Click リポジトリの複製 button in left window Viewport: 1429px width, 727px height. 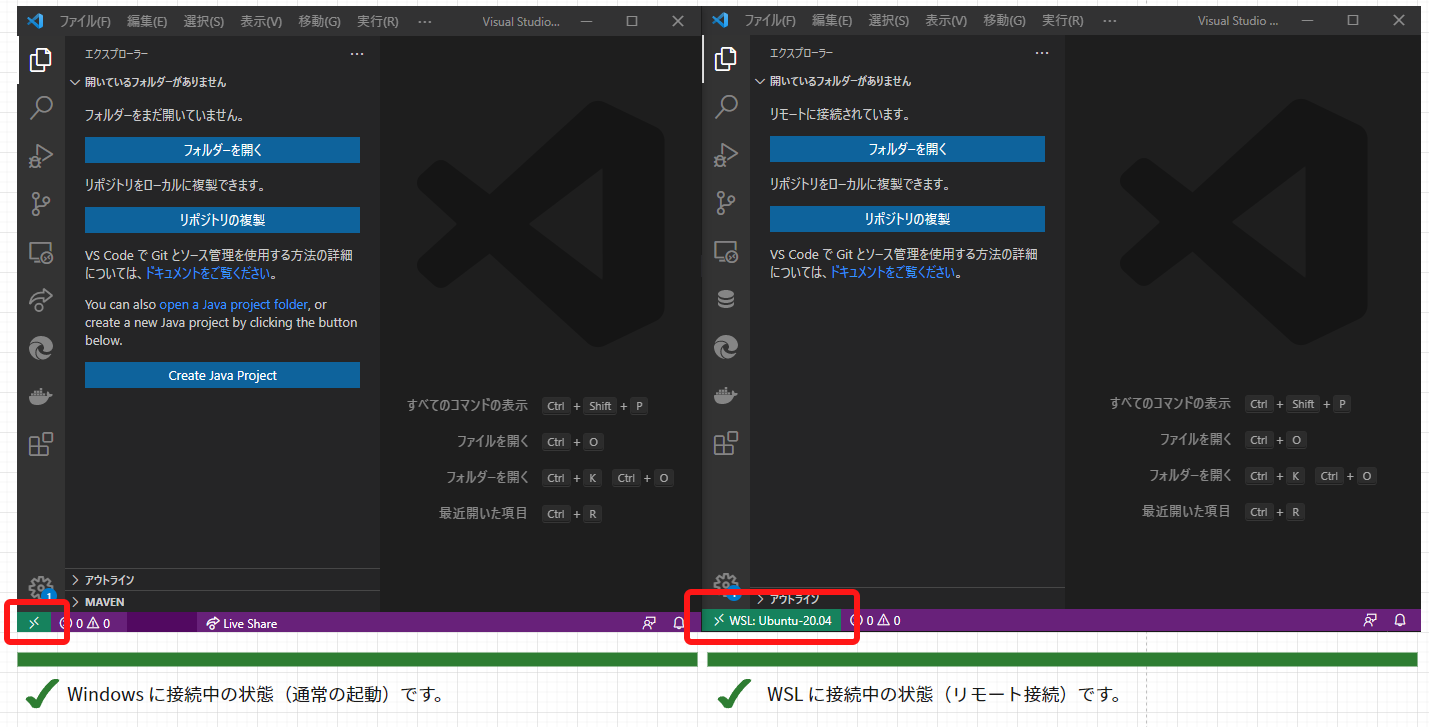(222, 220)
